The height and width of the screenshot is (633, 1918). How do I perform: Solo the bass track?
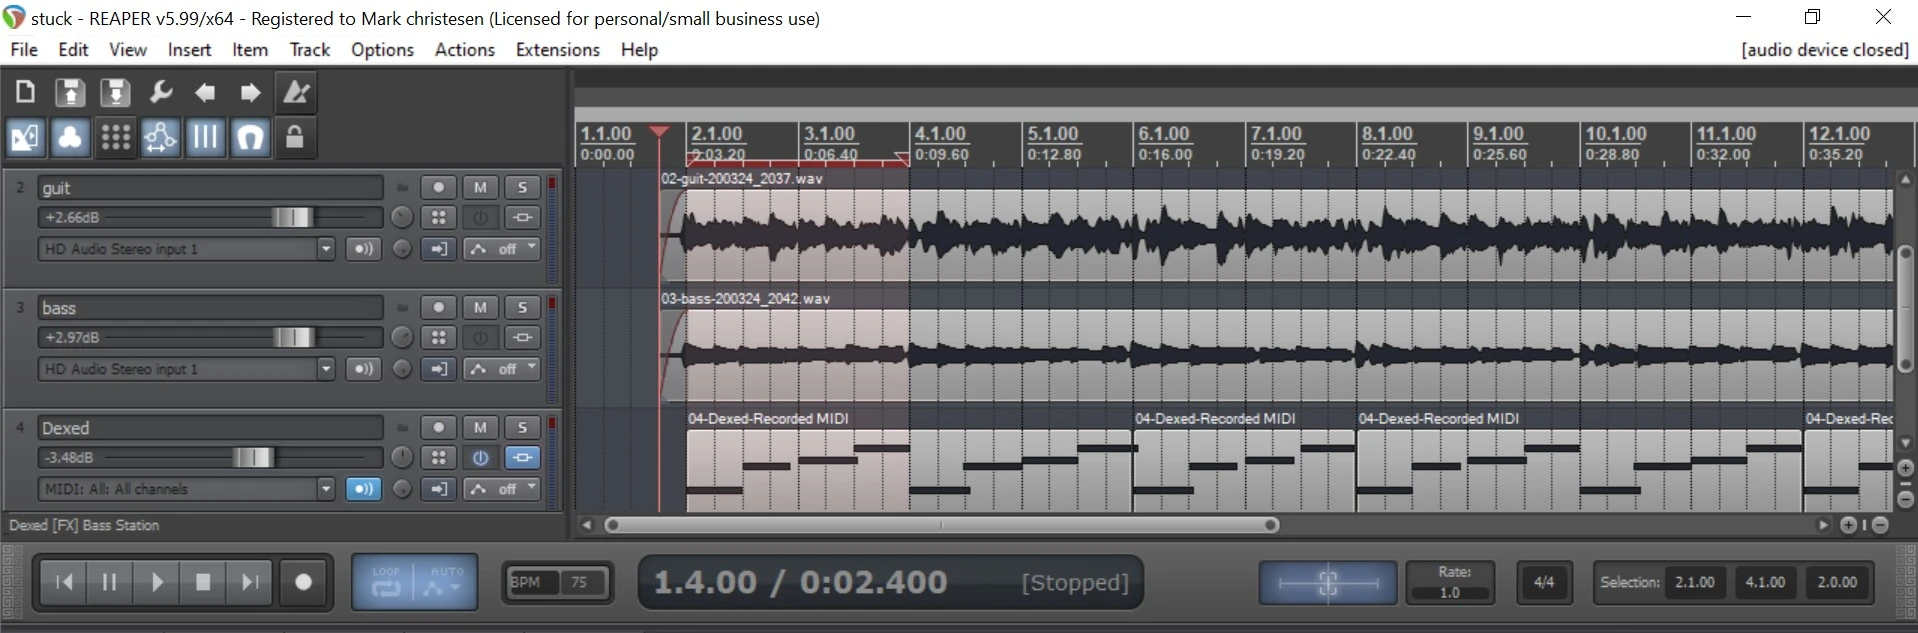point(522,307)
